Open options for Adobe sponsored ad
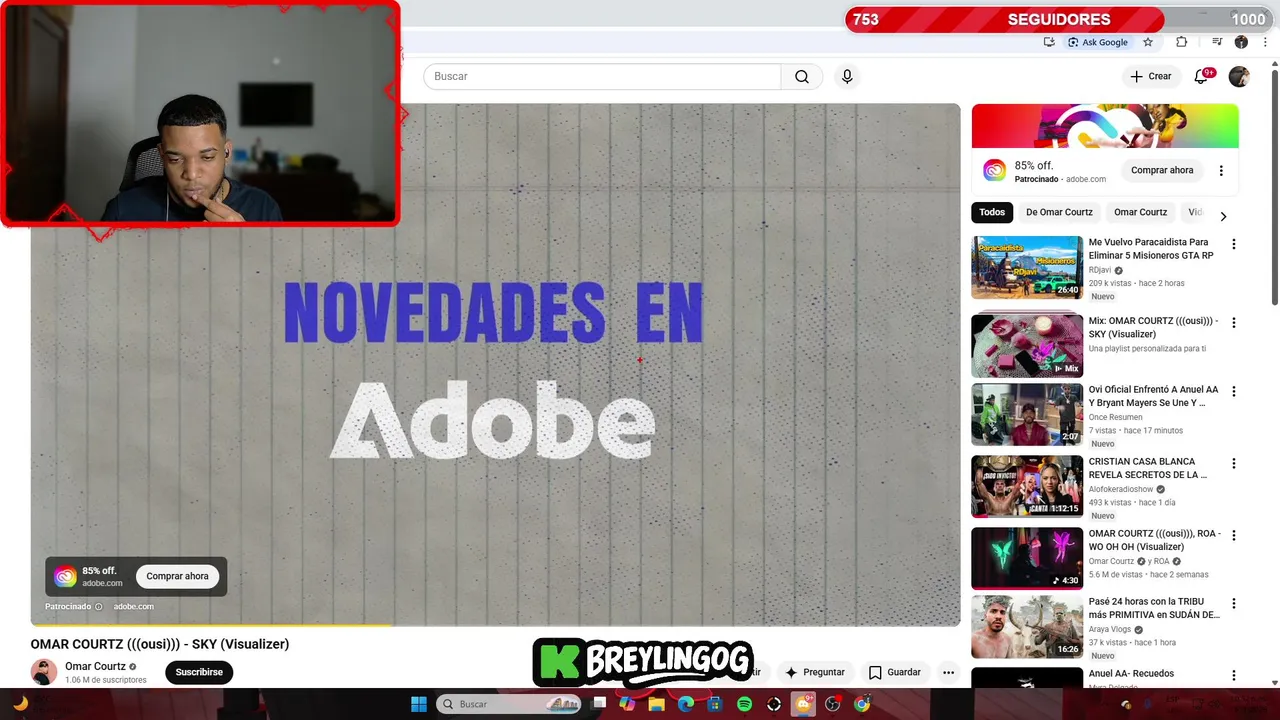The image size is (1280, 720). pyautogui.click(x=1221, y=171)
